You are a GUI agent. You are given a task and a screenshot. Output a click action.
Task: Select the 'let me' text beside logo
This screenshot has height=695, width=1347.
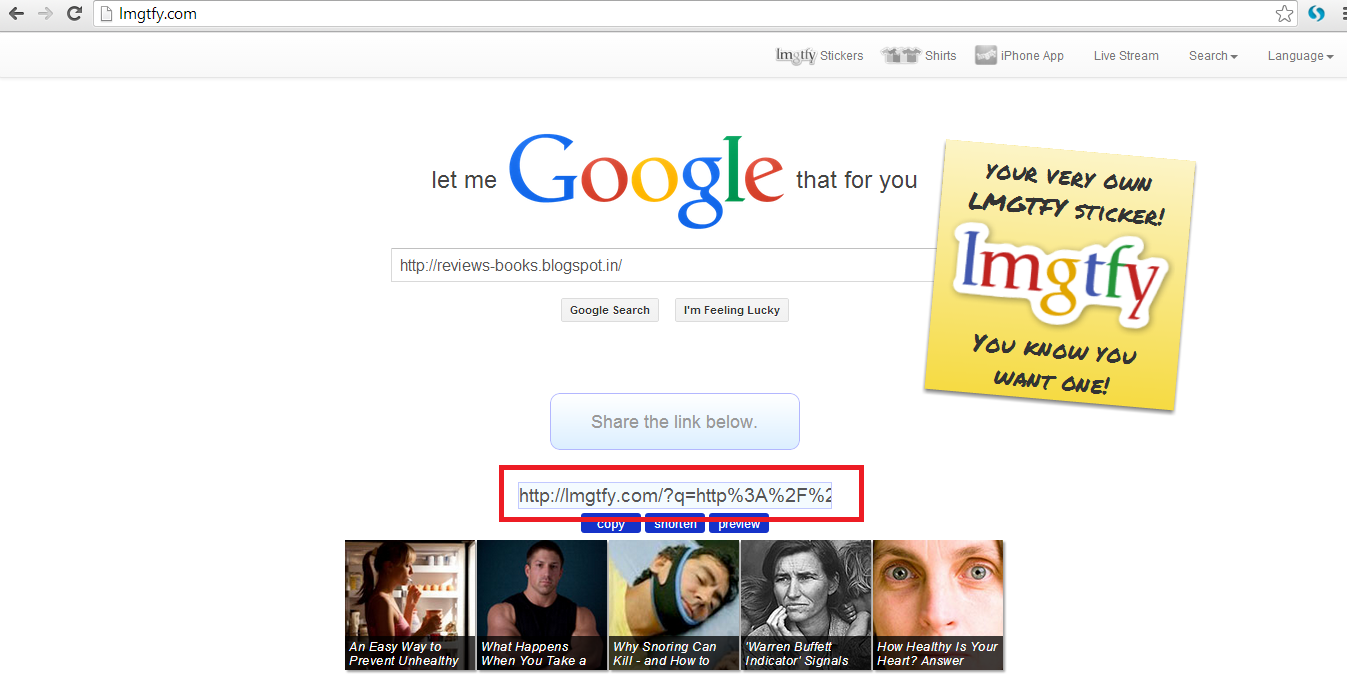[x=464, y=180]
